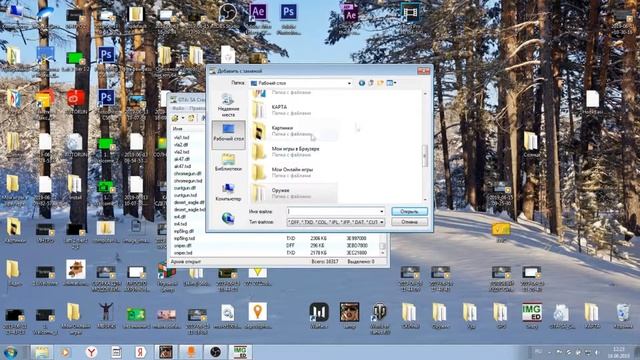
Task: Open the Тип файлов filter dropdown
Action: point(336,222)
